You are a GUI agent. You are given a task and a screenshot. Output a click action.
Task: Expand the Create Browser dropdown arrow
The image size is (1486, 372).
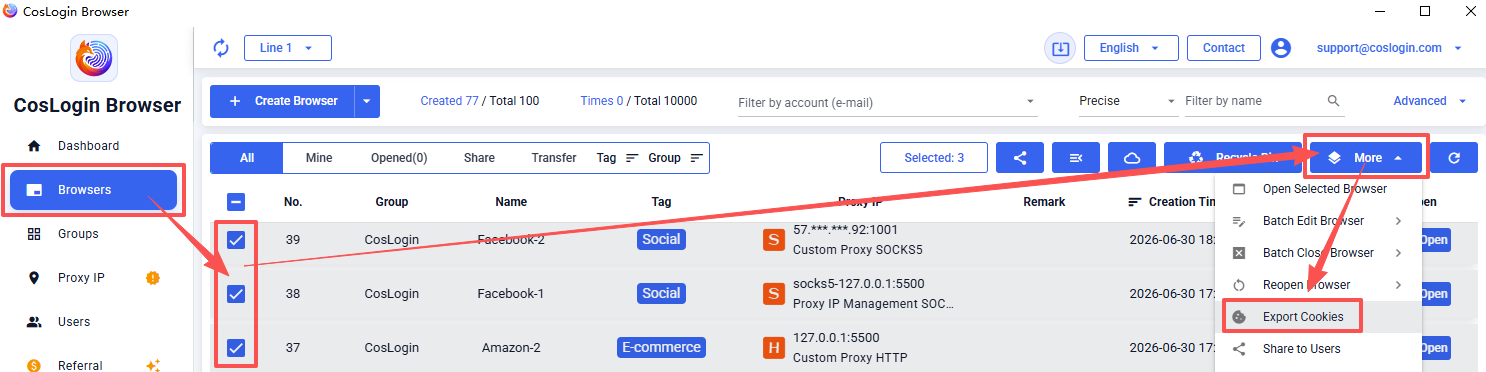[367, 101]
